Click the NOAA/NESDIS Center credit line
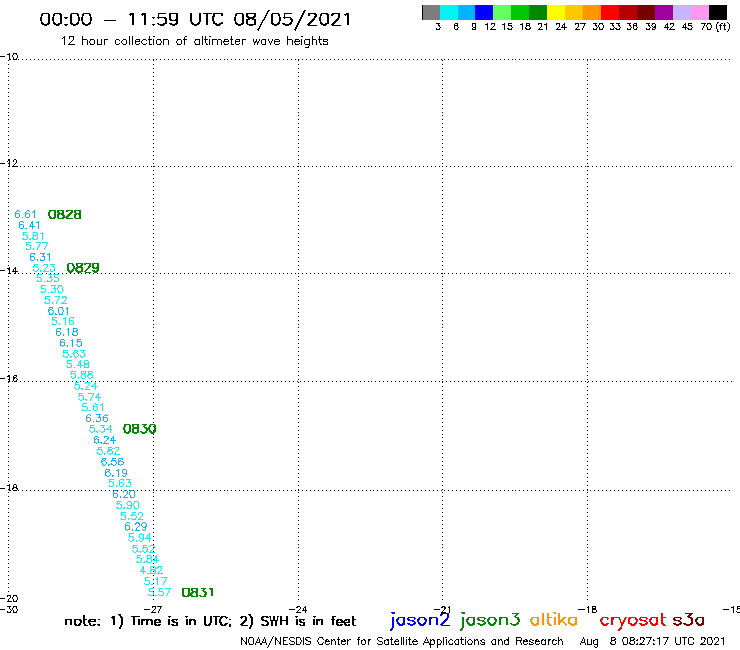This screenshot has width=740, height=650. tap(402, 641)
